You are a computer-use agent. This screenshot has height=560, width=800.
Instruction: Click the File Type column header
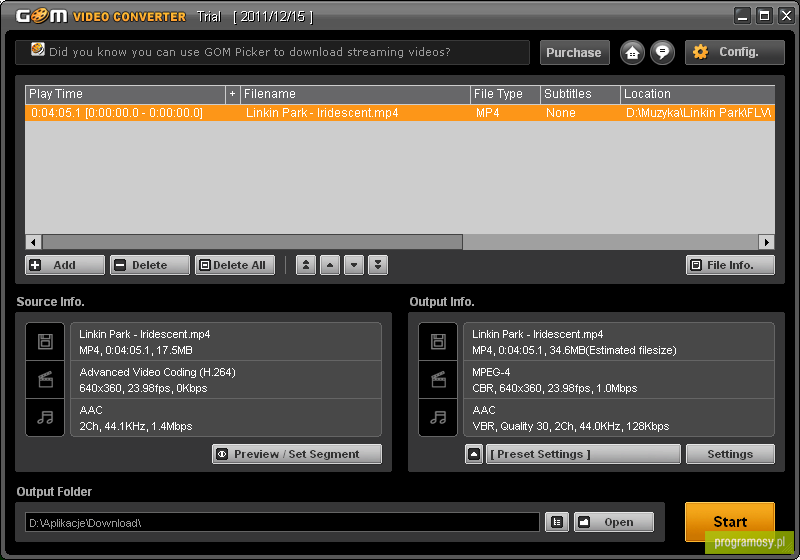click(505, 94)
